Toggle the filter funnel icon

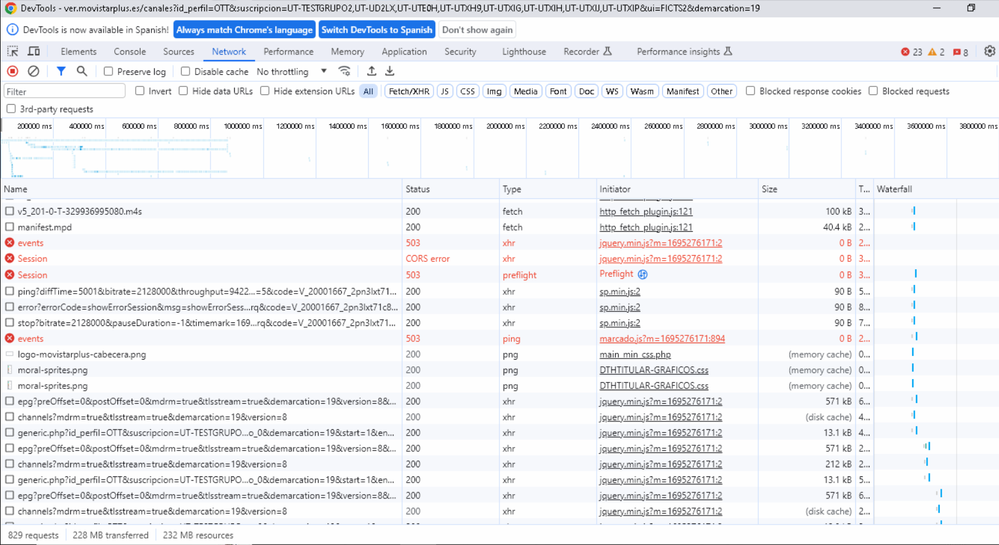[61, 71]
